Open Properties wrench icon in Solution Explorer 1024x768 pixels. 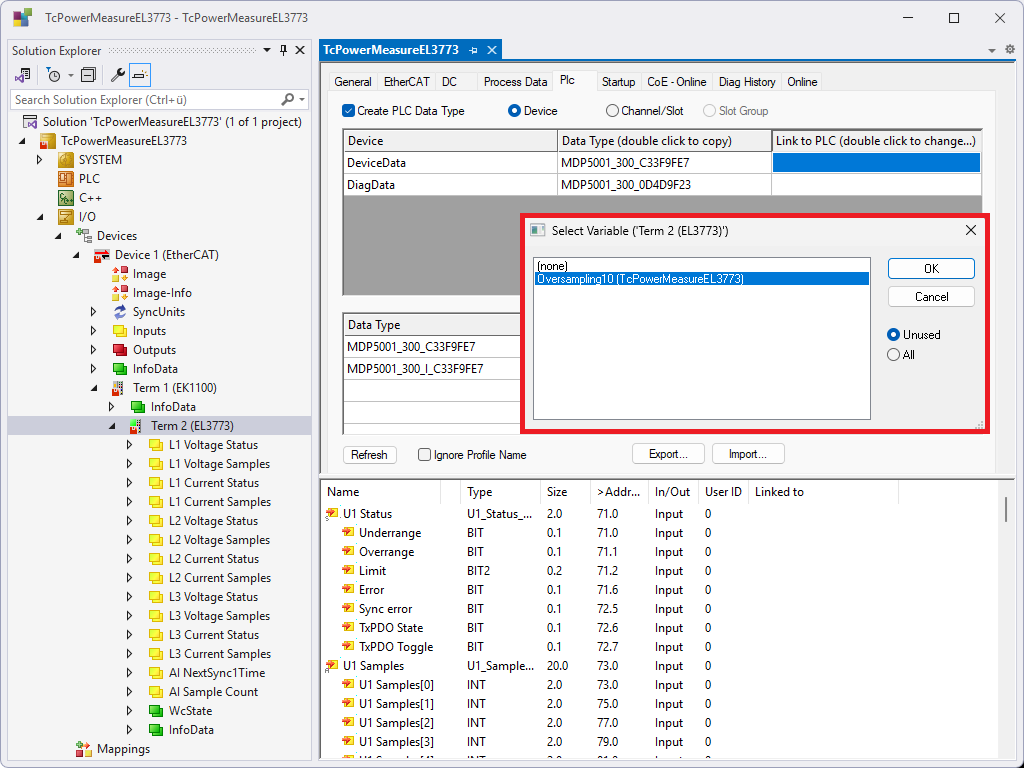[x=118, y=75]
